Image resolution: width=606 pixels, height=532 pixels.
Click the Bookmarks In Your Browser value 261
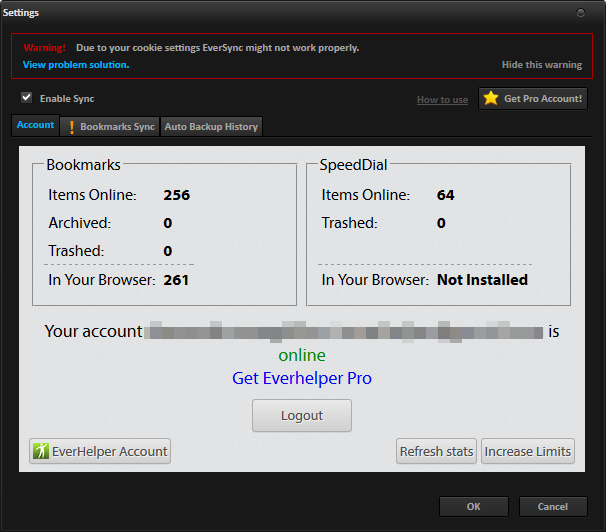pyautogui.click(x=176, y=280)
